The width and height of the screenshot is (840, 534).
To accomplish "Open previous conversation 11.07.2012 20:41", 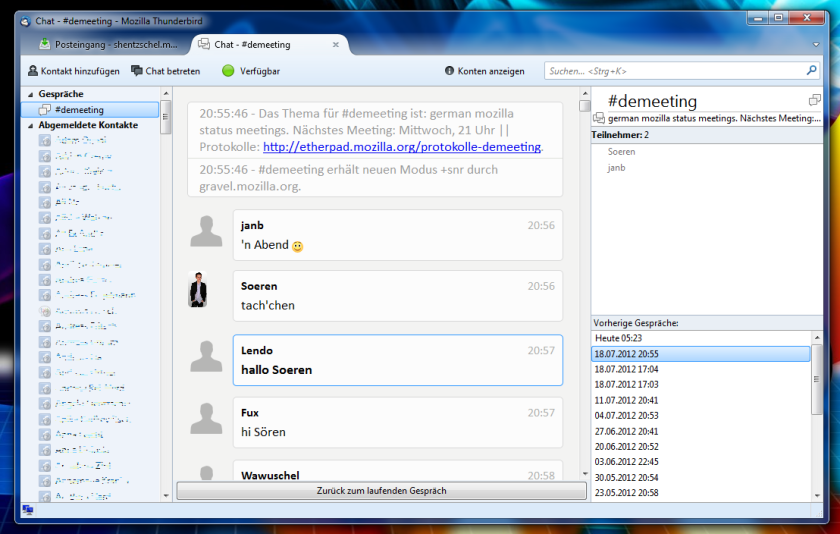I will click(701, 400).
